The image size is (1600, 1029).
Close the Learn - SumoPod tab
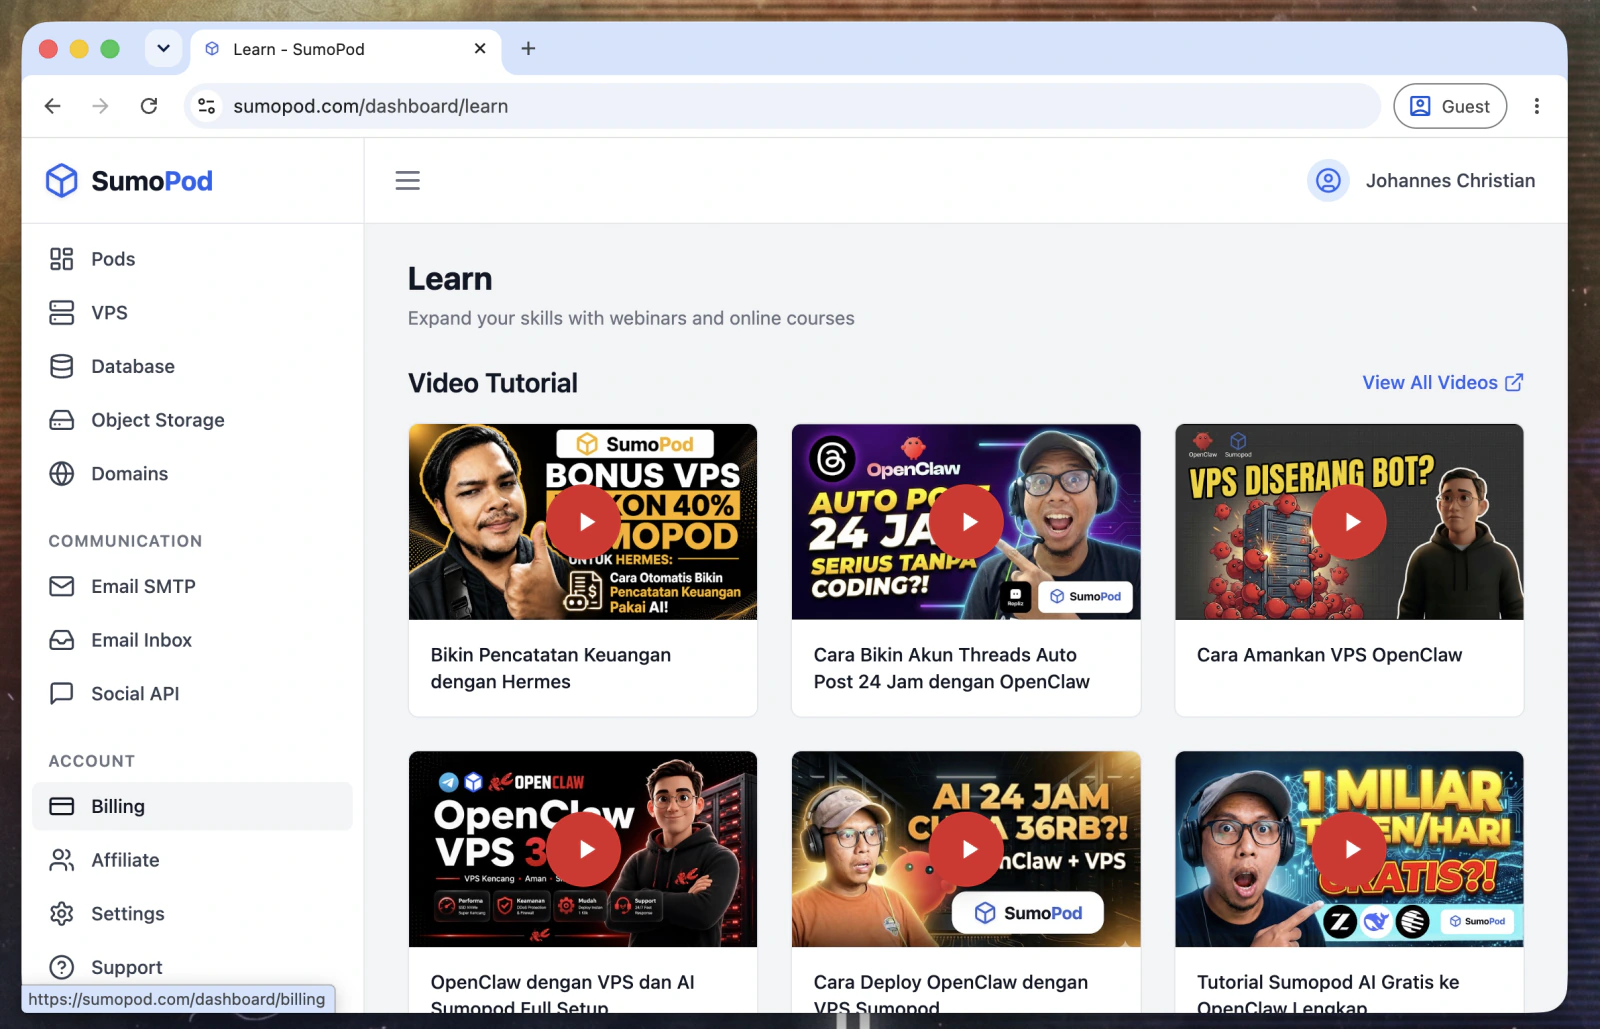(480, 48)
